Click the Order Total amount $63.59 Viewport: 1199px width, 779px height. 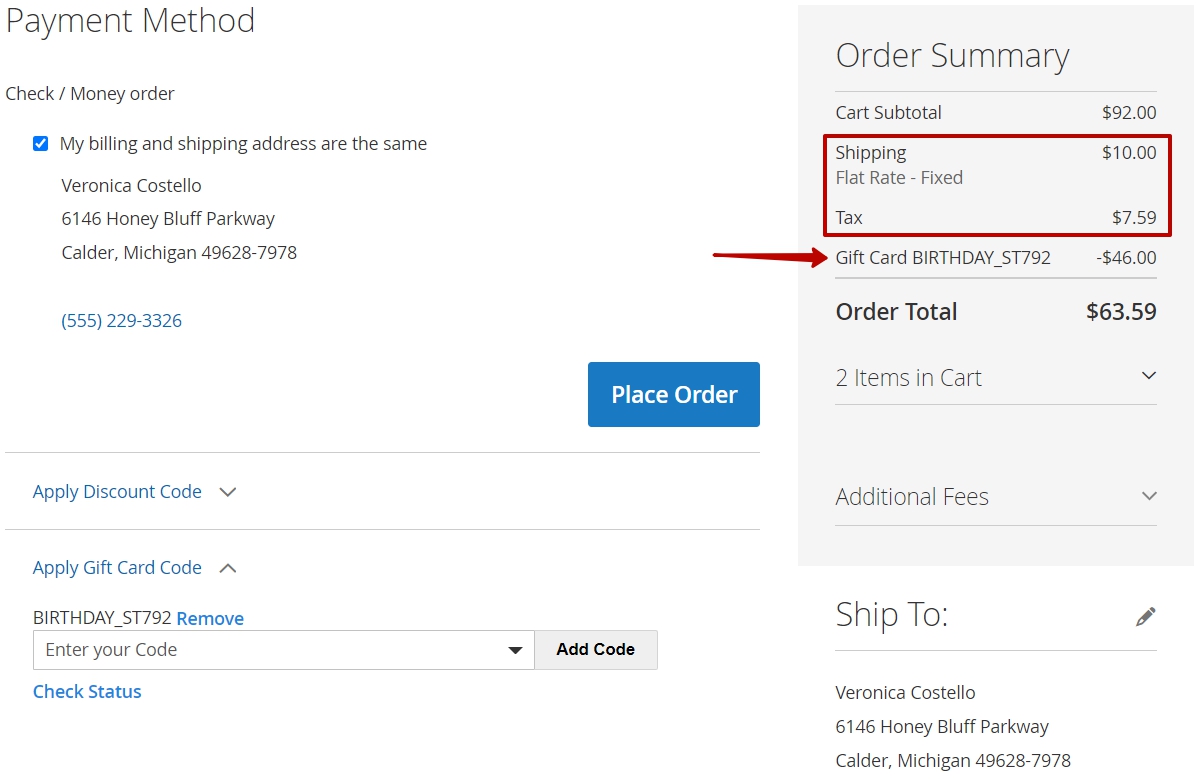click(x=1121, y=312)
